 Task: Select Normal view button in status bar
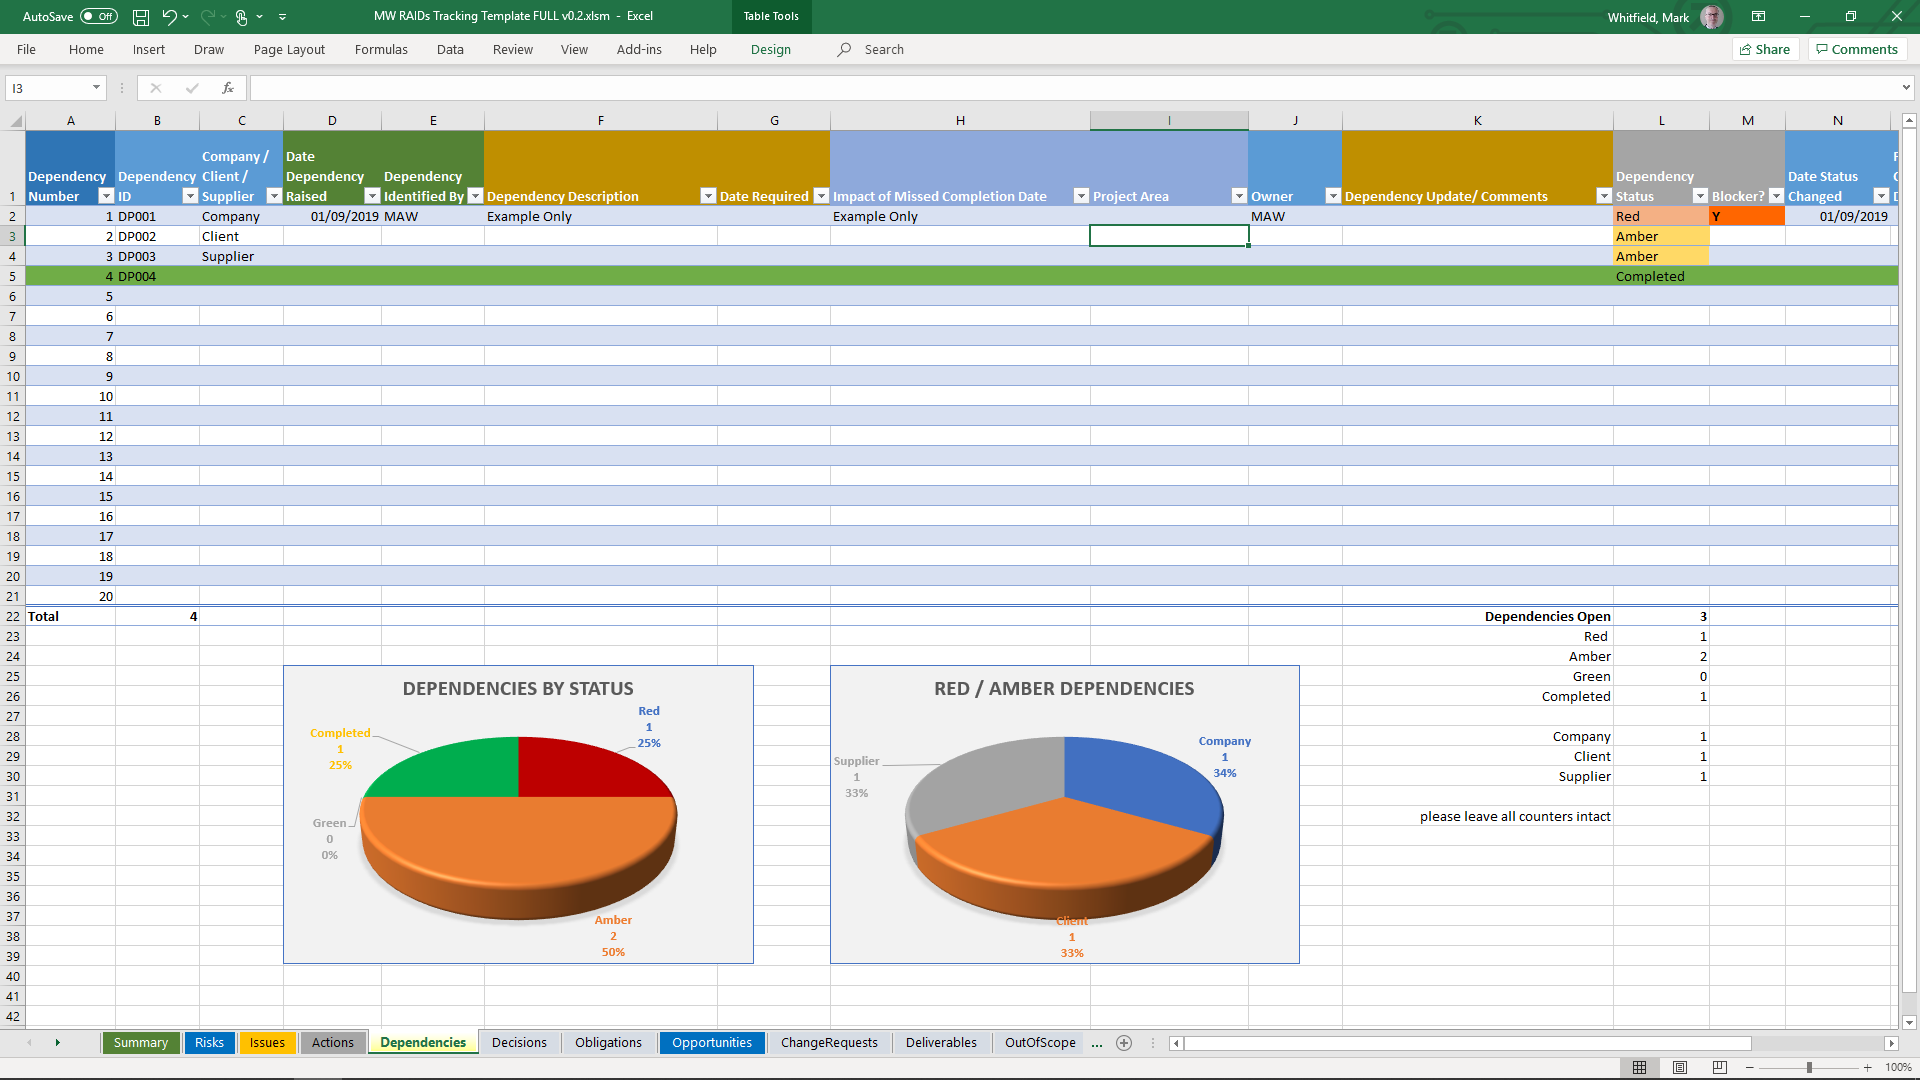coord(1640,1067)
